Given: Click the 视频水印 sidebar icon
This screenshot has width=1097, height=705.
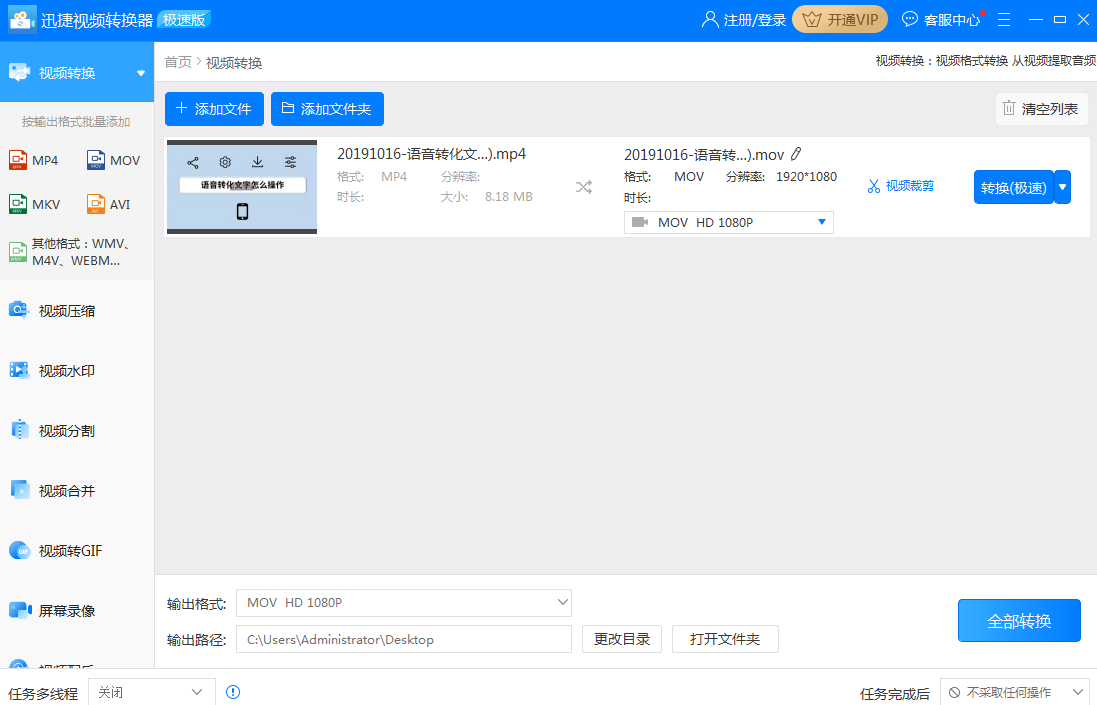Looking at the screenshot, I should 19,370.
